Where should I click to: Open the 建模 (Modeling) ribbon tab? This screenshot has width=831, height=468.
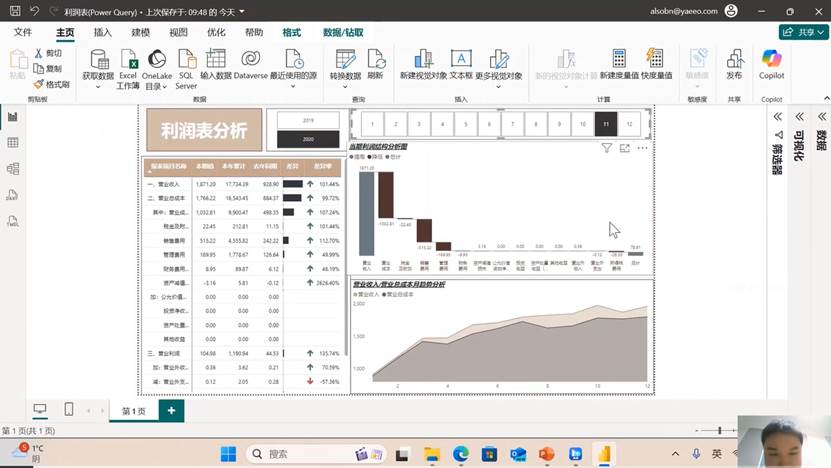141,32
